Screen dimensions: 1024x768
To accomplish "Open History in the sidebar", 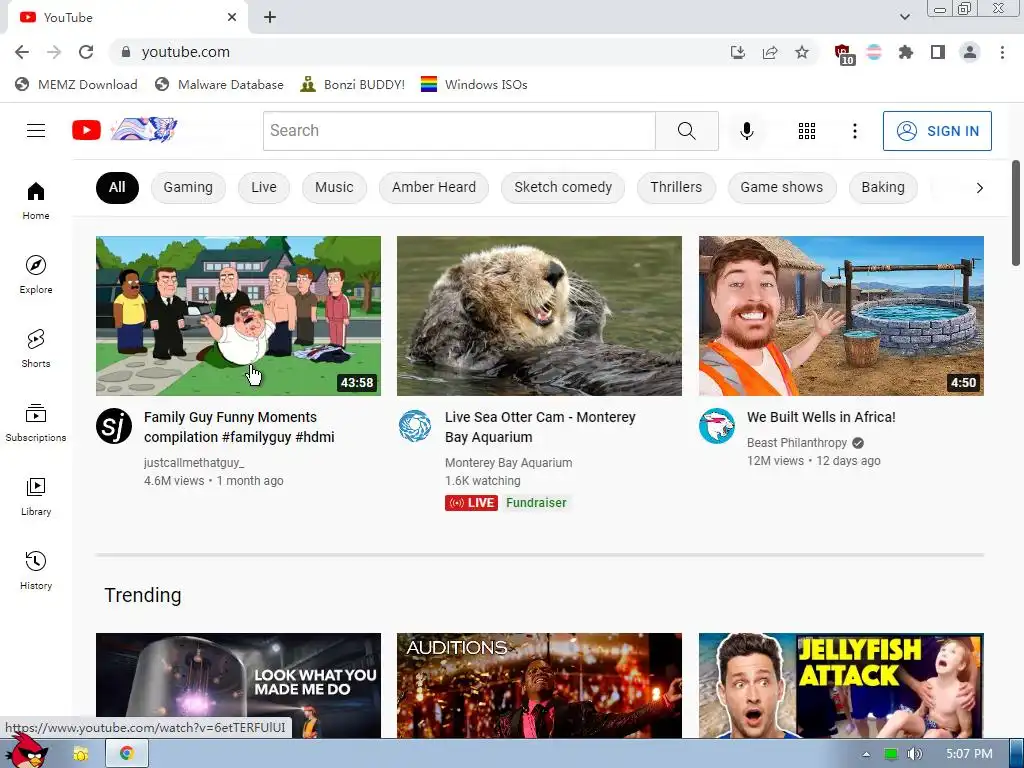I will coord(36,570).
